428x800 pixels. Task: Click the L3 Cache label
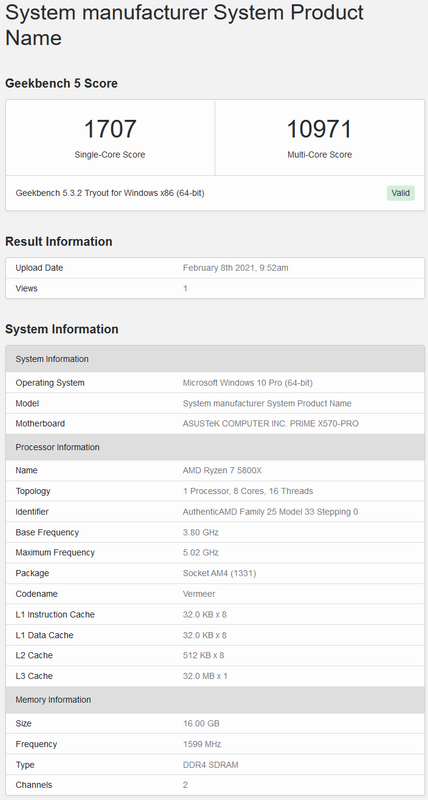(34, 676)
